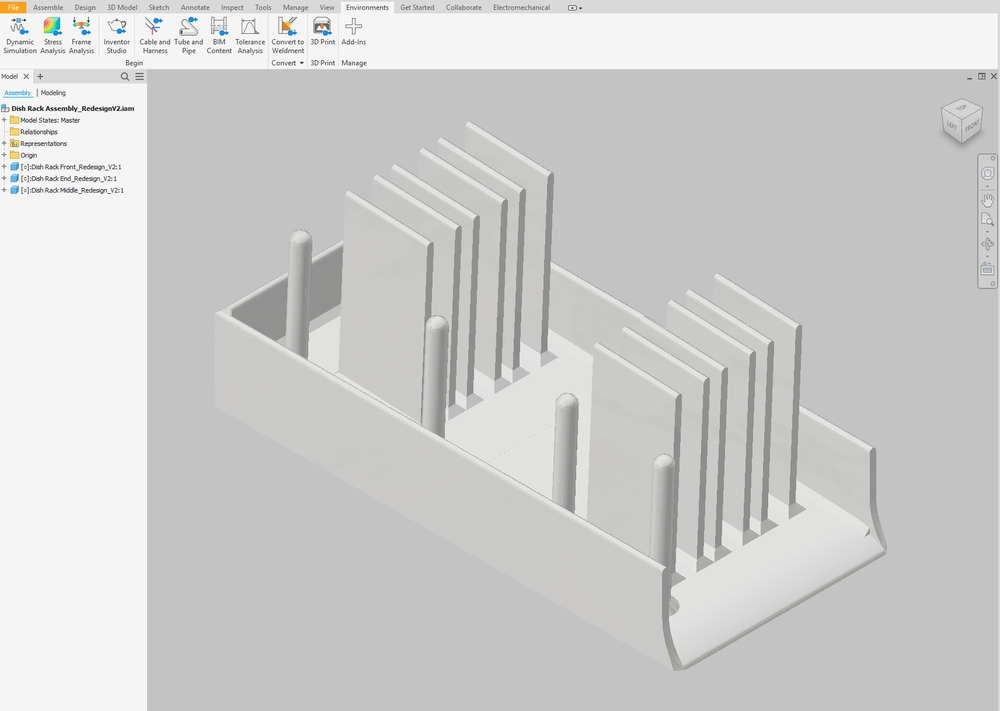Open the Add-Ins manager

[353, 32]
